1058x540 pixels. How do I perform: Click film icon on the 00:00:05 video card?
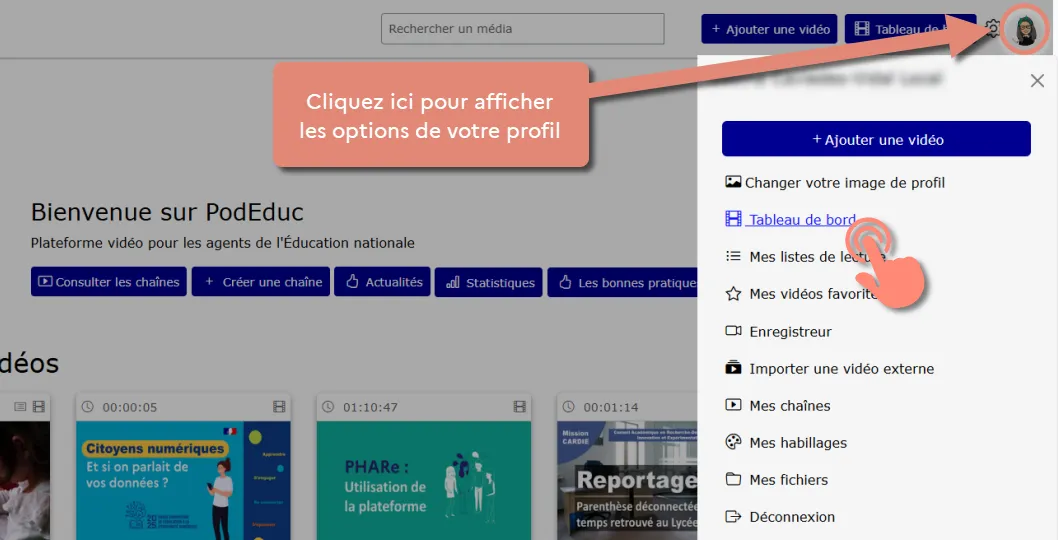279,406
